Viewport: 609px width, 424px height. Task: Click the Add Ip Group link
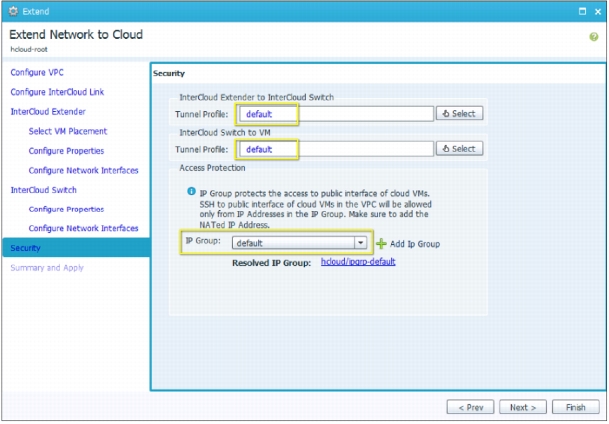click(x=415, y=244)
